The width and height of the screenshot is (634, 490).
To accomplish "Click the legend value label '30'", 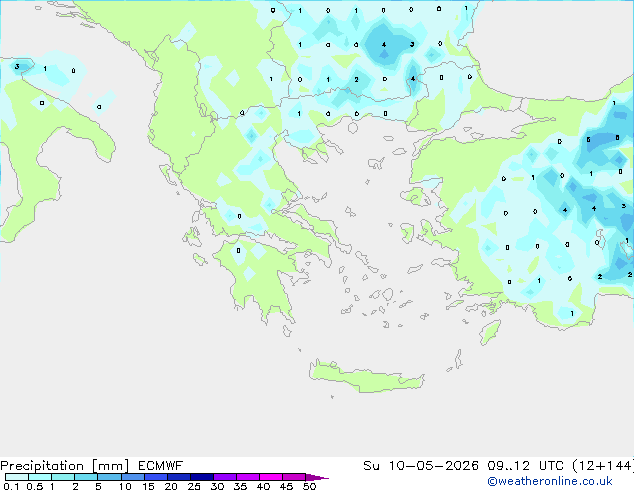I will pos(217,486).
